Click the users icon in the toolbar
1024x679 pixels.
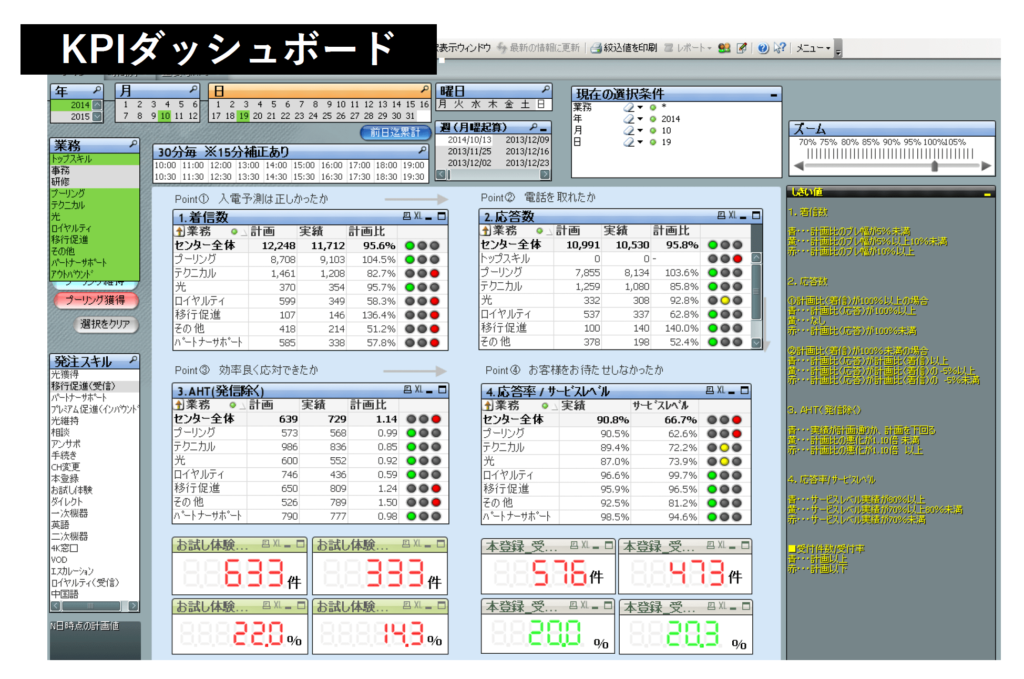coord(724,48)
